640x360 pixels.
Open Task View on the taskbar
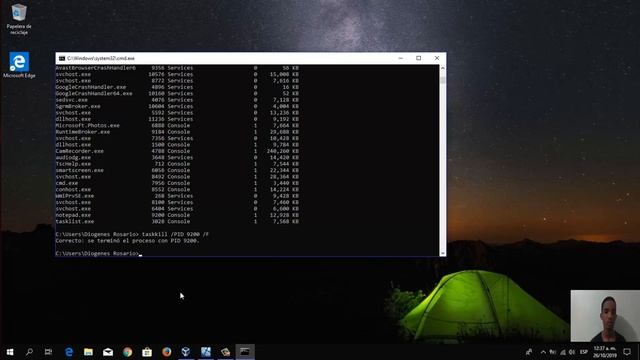48,352
